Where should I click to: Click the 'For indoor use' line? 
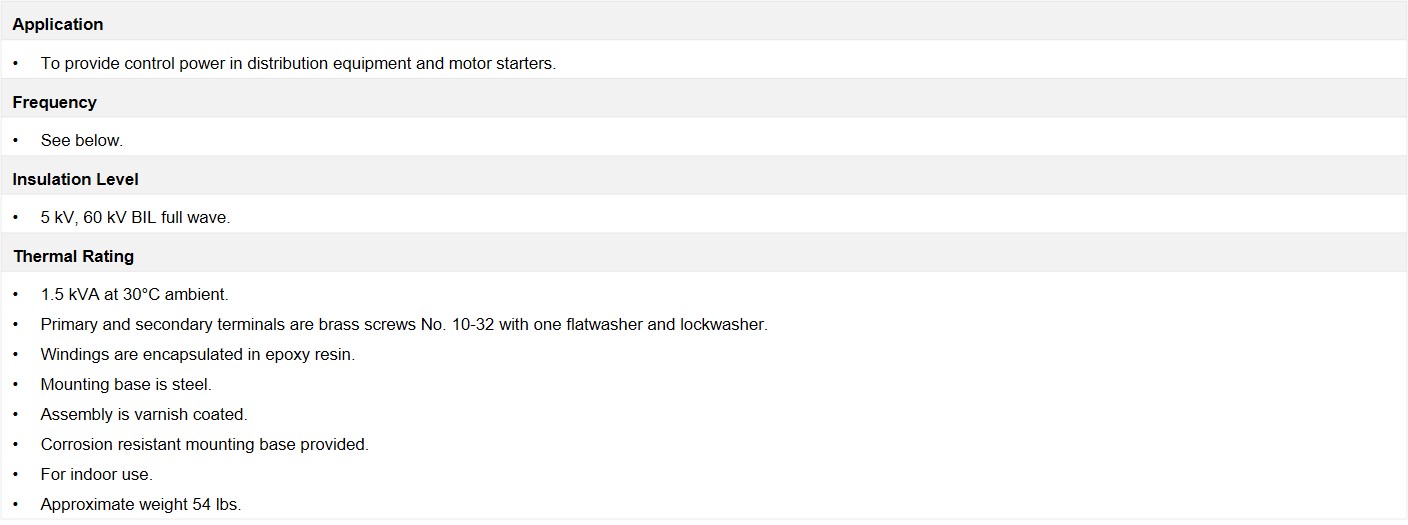pyautogui.click(x=97, y=474)
